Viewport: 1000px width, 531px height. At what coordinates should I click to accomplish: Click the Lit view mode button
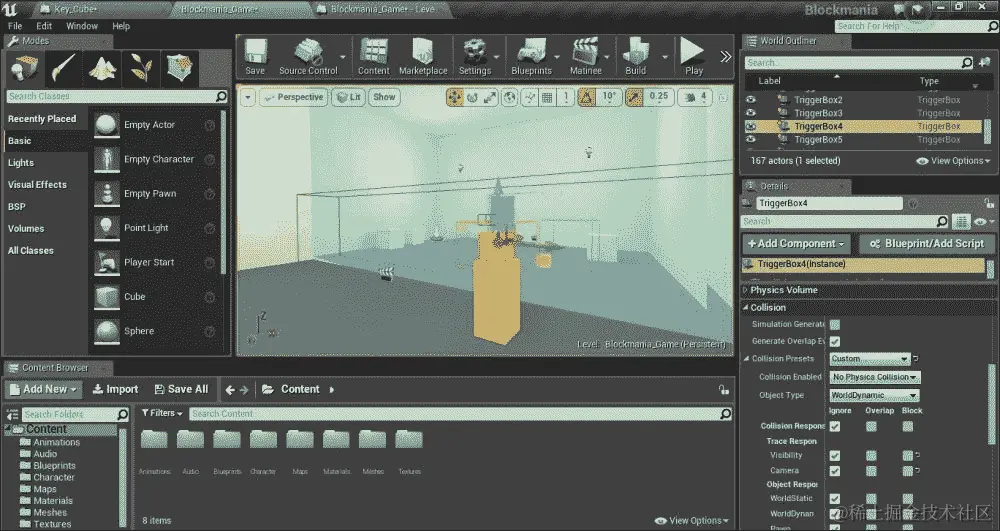349,98
